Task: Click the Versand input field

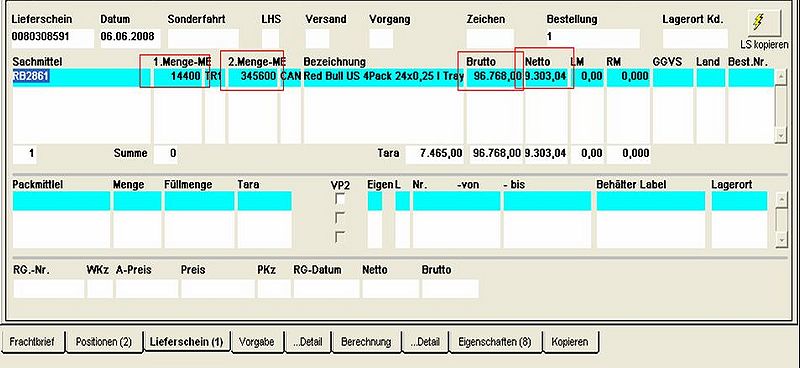Action: tap(317, 38)
